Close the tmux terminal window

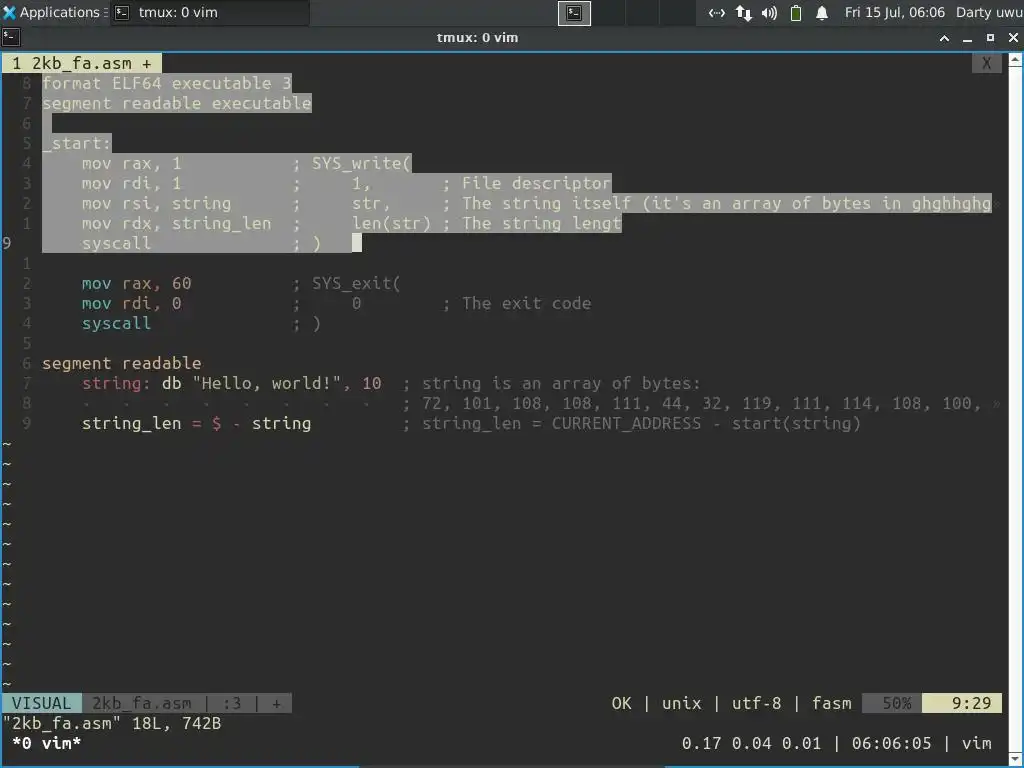click(1013, 38)
